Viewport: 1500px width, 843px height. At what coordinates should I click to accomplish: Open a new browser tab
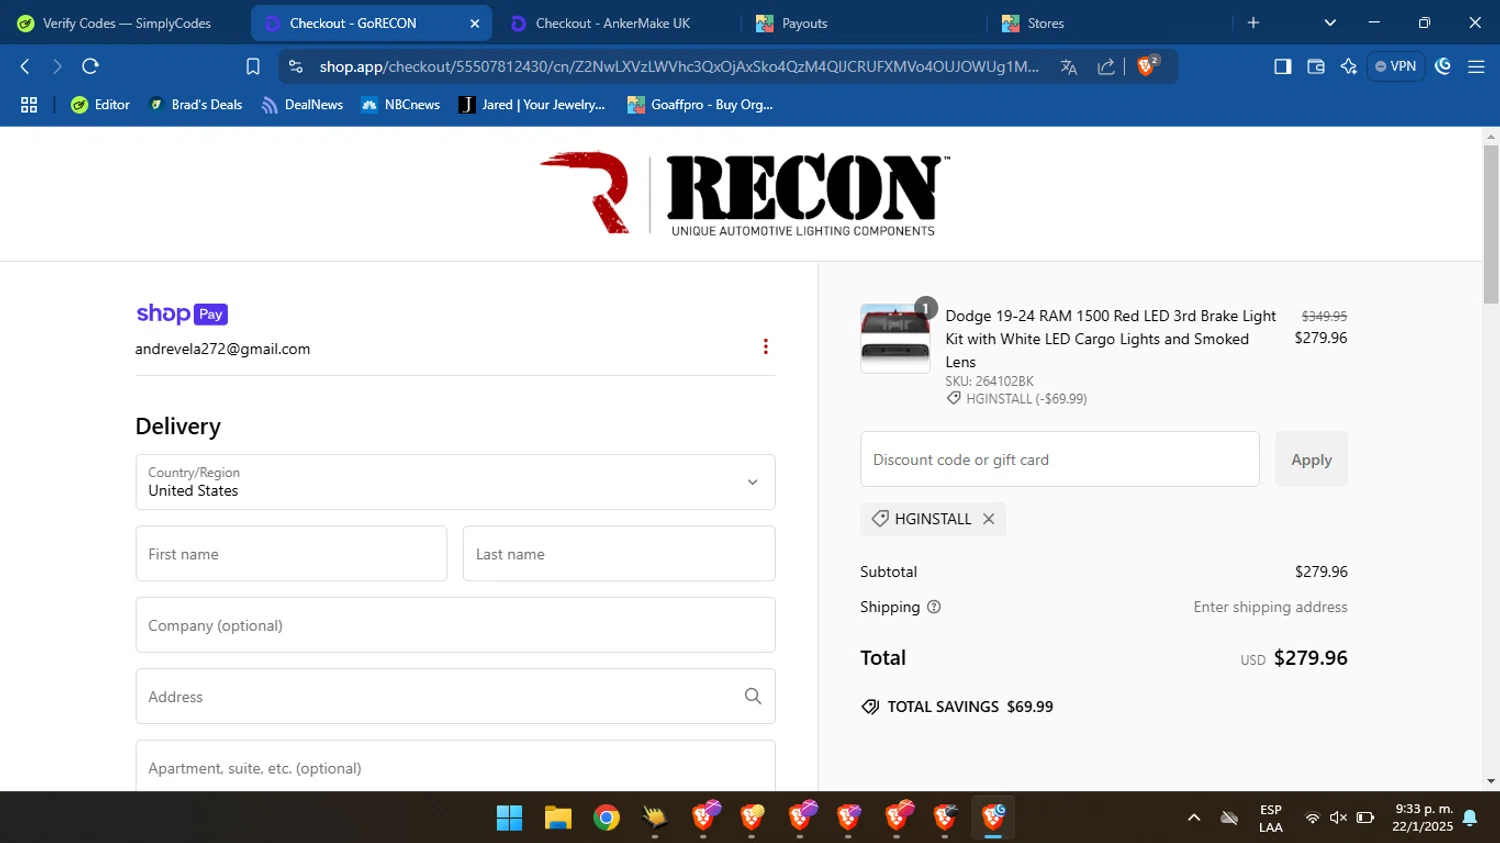click(1253, 23)
